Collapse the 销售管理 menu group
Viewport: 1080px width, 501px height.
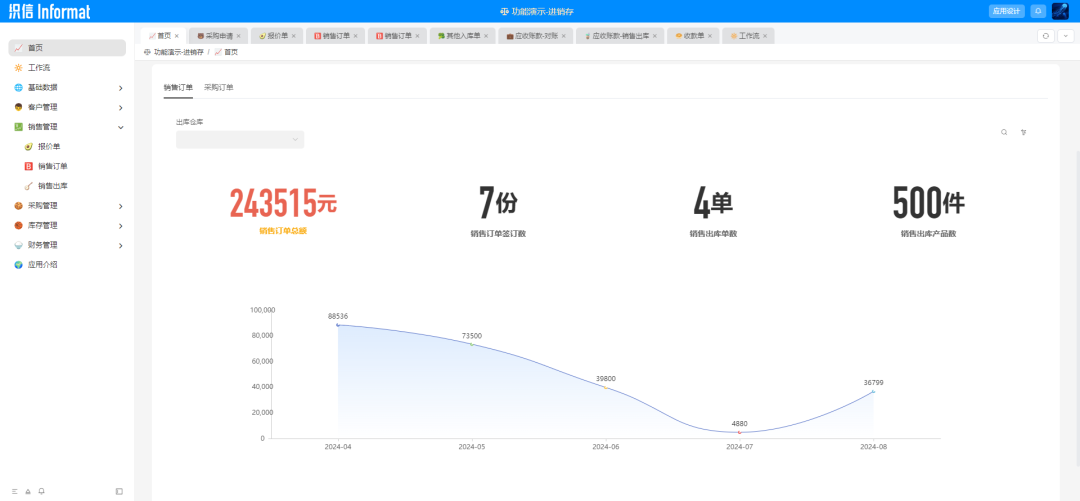tap(67, 127)
